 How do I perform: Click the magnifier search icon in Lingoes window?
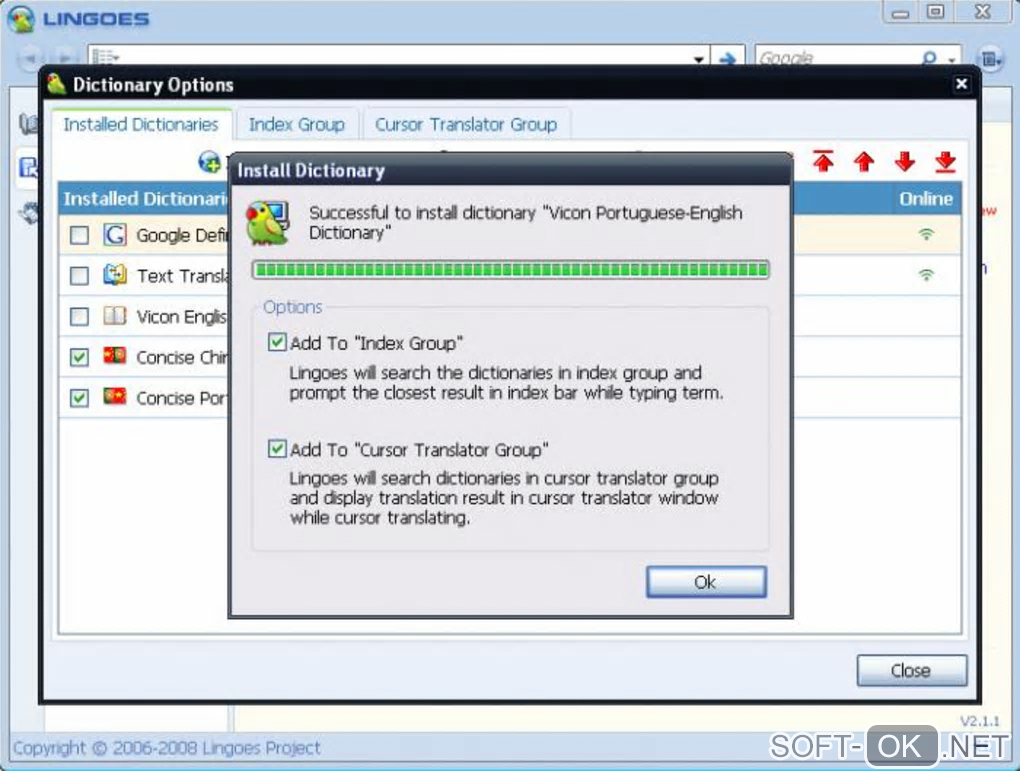tap(930, 59)
